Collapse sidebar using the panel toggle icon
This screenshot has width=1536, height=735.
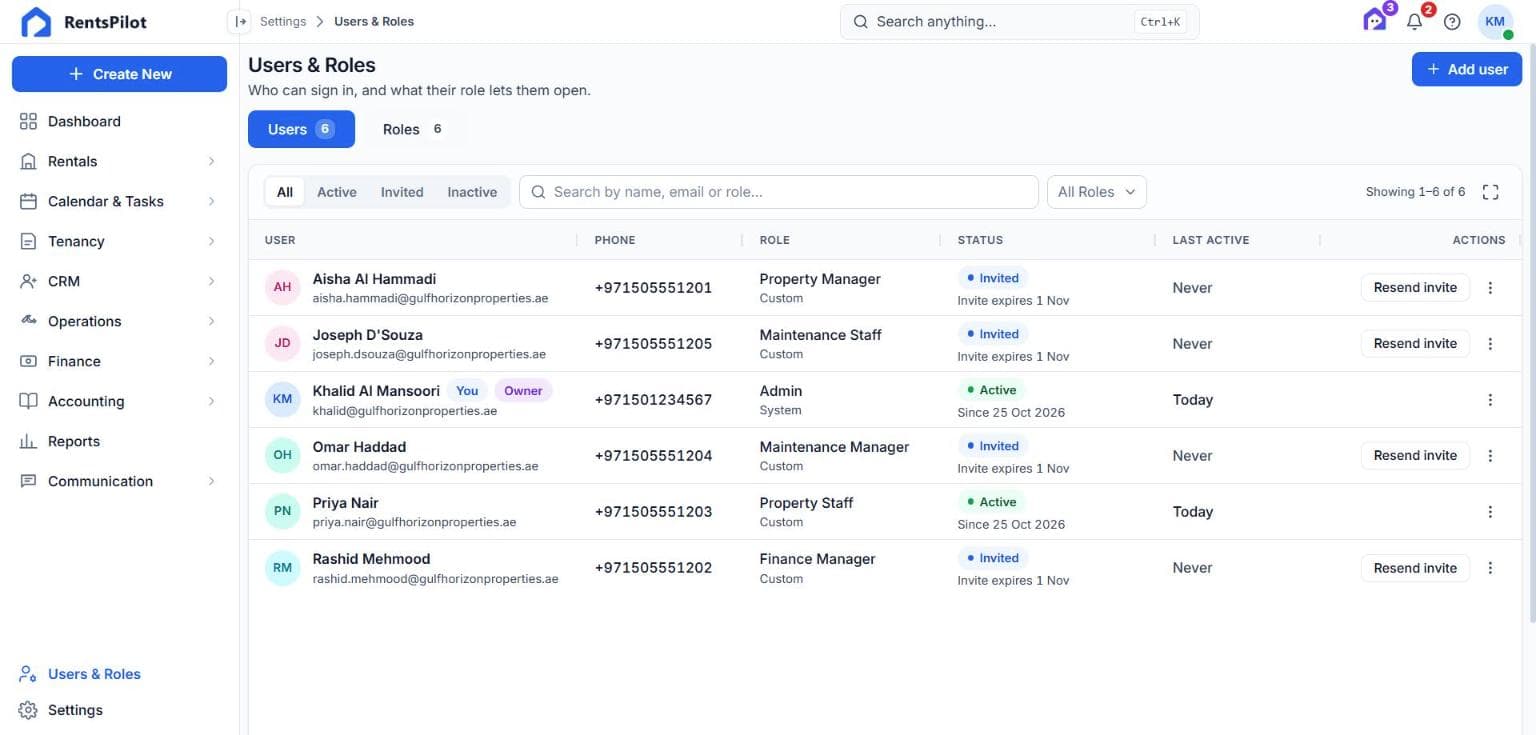tap(240, 21)
